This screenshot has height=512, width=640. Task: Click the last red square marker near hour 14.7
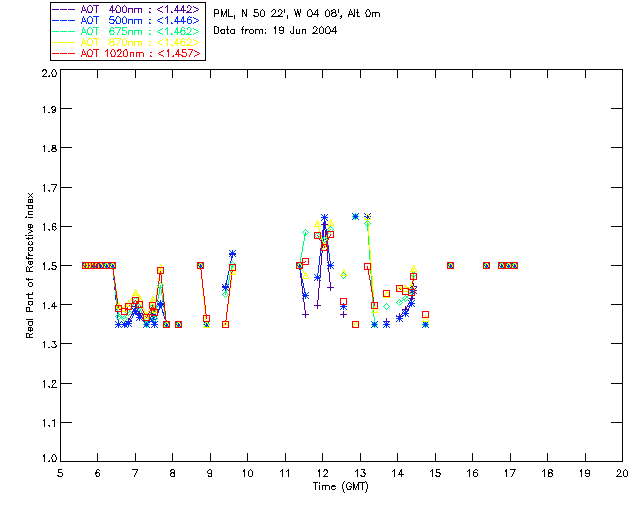click(425, 314)
